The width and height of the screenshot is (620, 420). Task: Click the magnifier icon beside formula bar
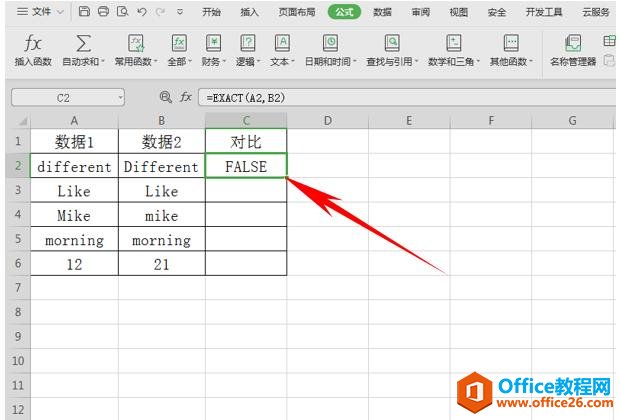[165, 97]
